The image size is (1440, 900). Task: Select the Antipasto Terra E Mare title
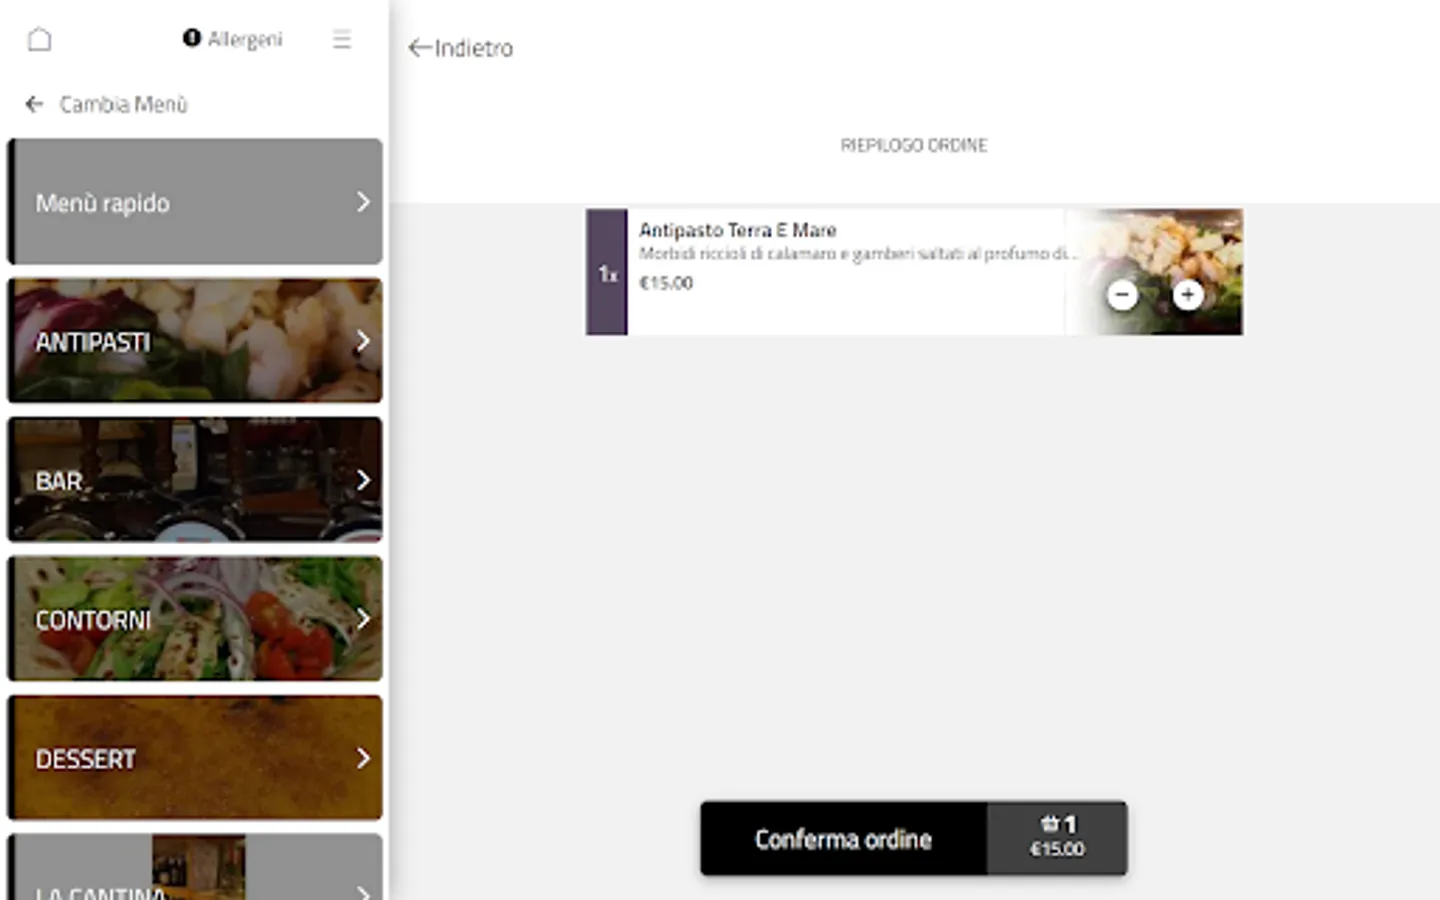pos(737,230)
